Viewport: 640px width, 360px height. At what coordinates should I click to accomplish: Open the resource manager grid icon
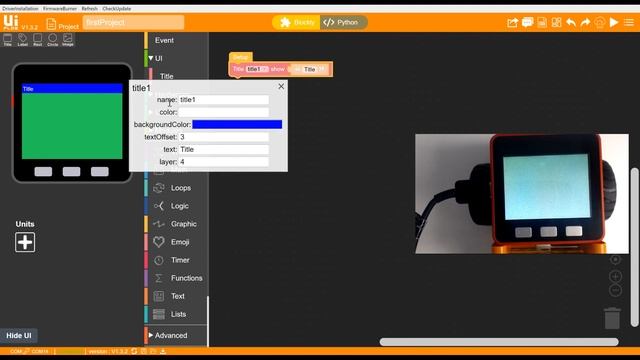coord(556,22)
